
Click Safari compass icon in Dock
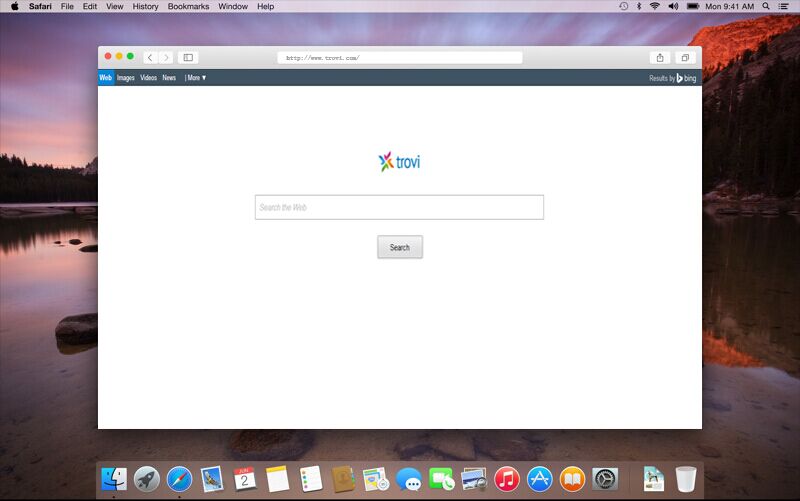[x=180, y=479]
